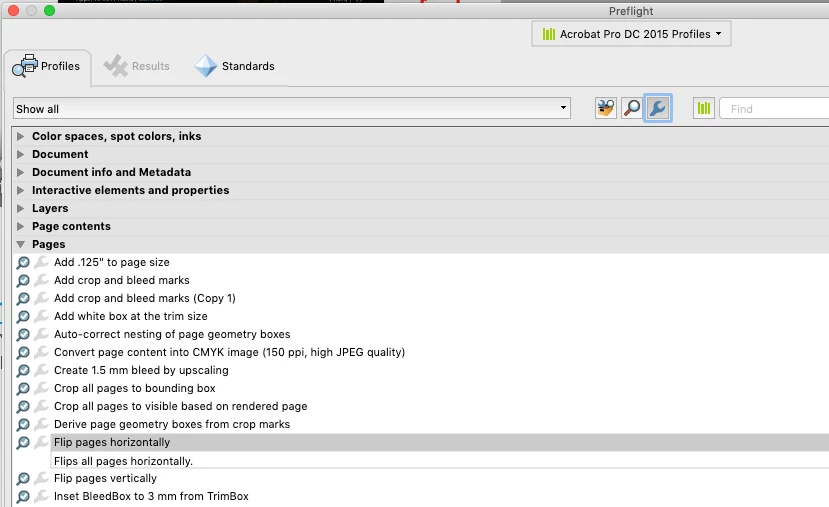Click magnifier icon for Flip pages vertically

point(23,478)
